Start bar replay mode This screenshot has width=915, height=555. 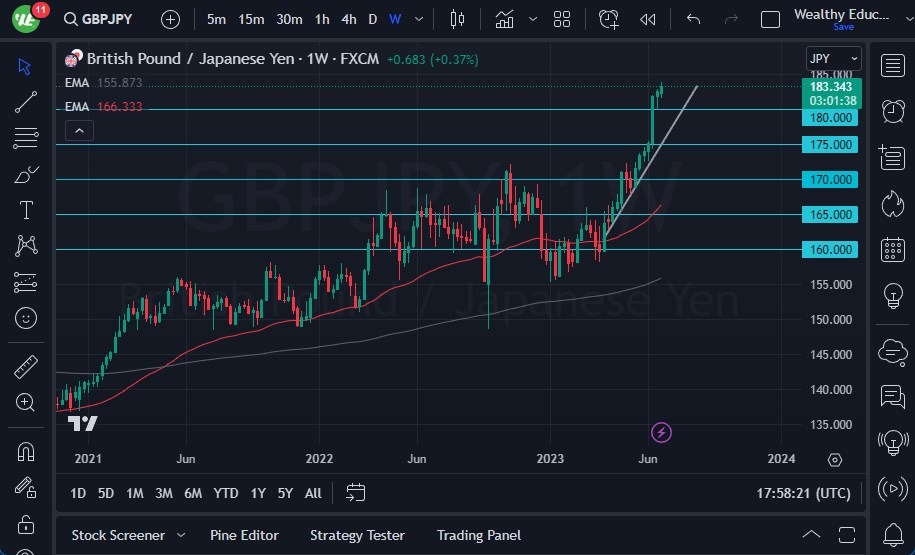pos(648,19)
